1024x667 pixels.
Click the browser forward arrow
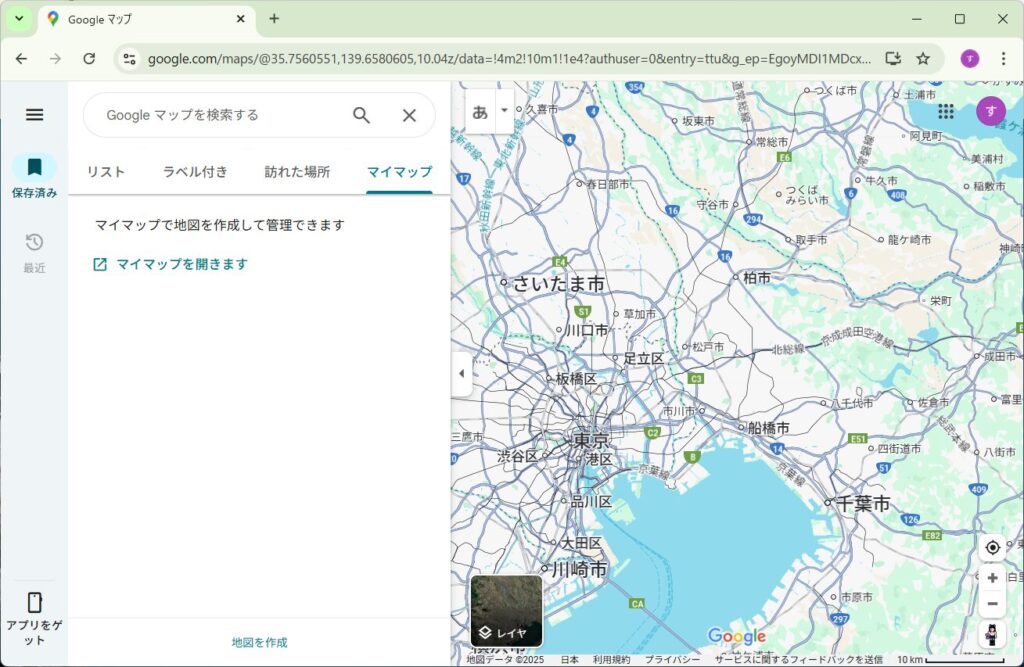(56, 59)
